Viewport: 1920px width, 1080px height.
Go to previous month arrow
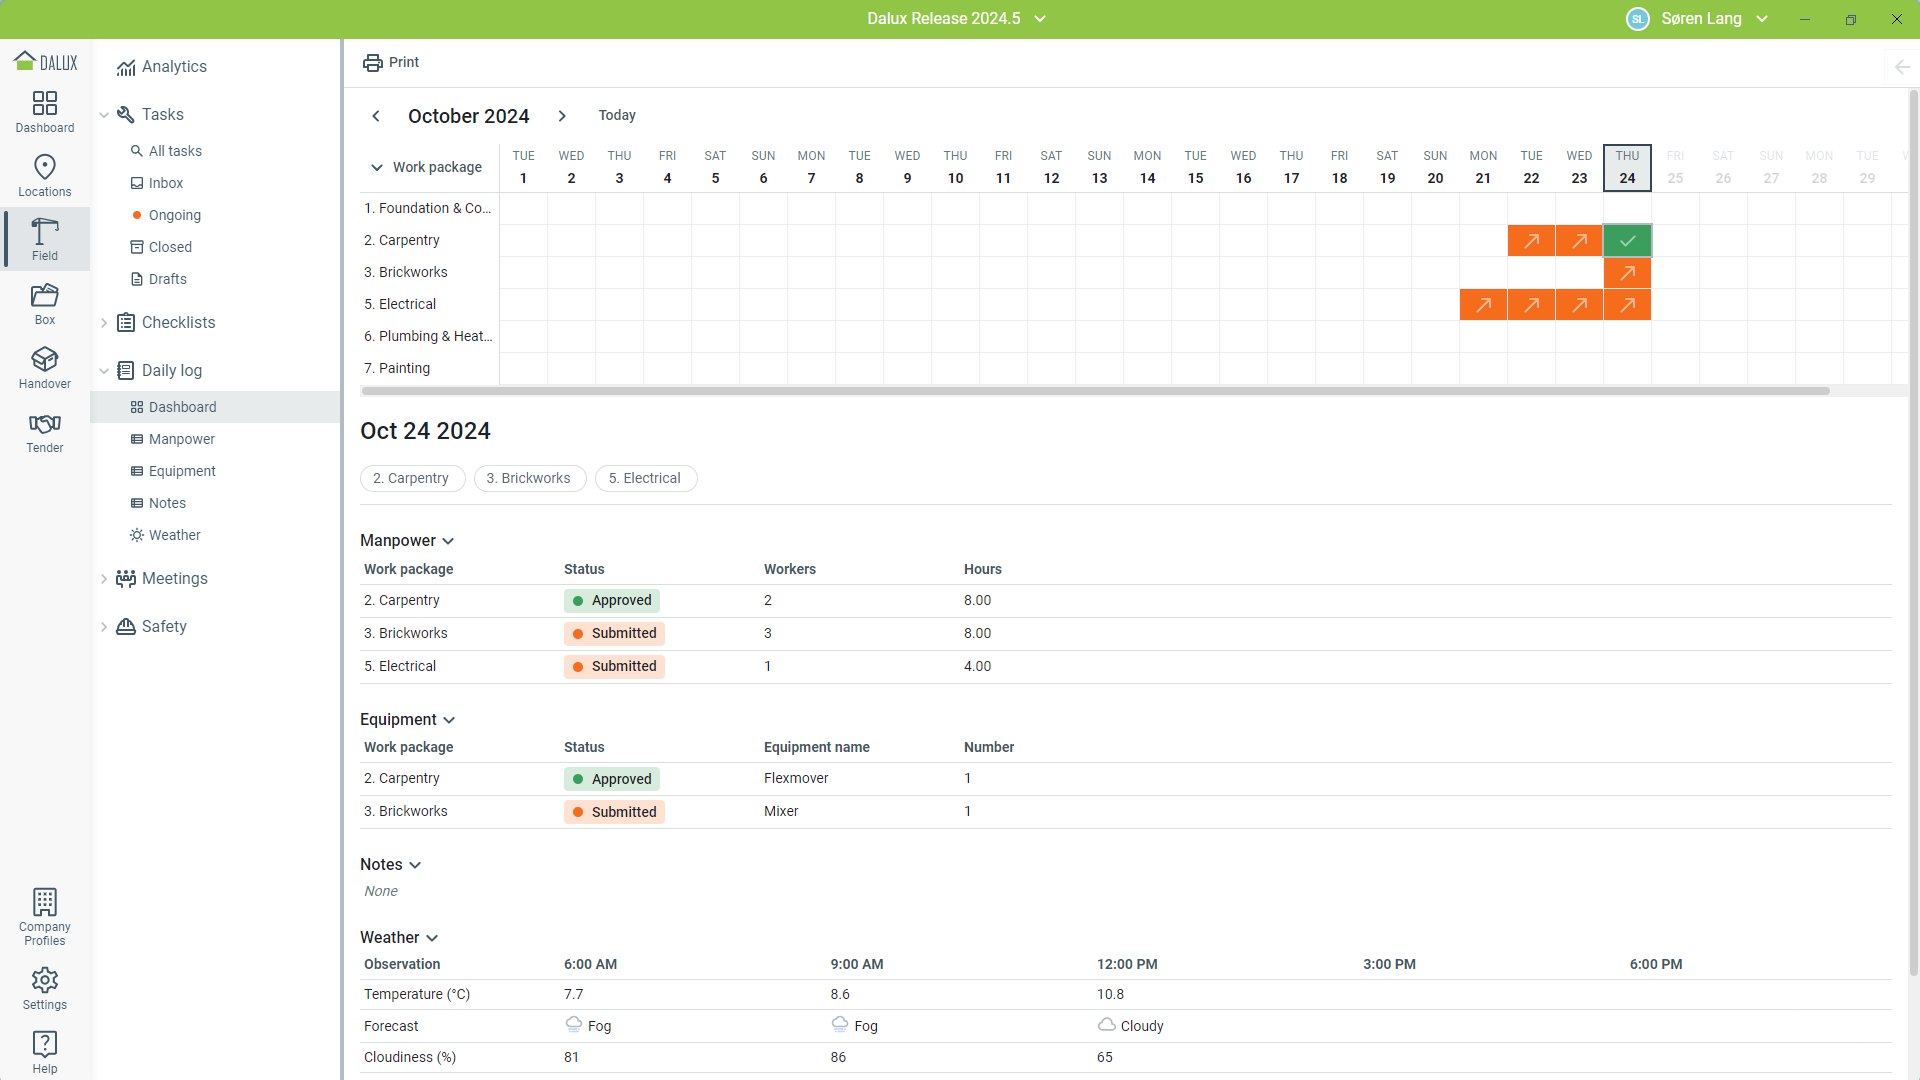(x=376, y=116)
